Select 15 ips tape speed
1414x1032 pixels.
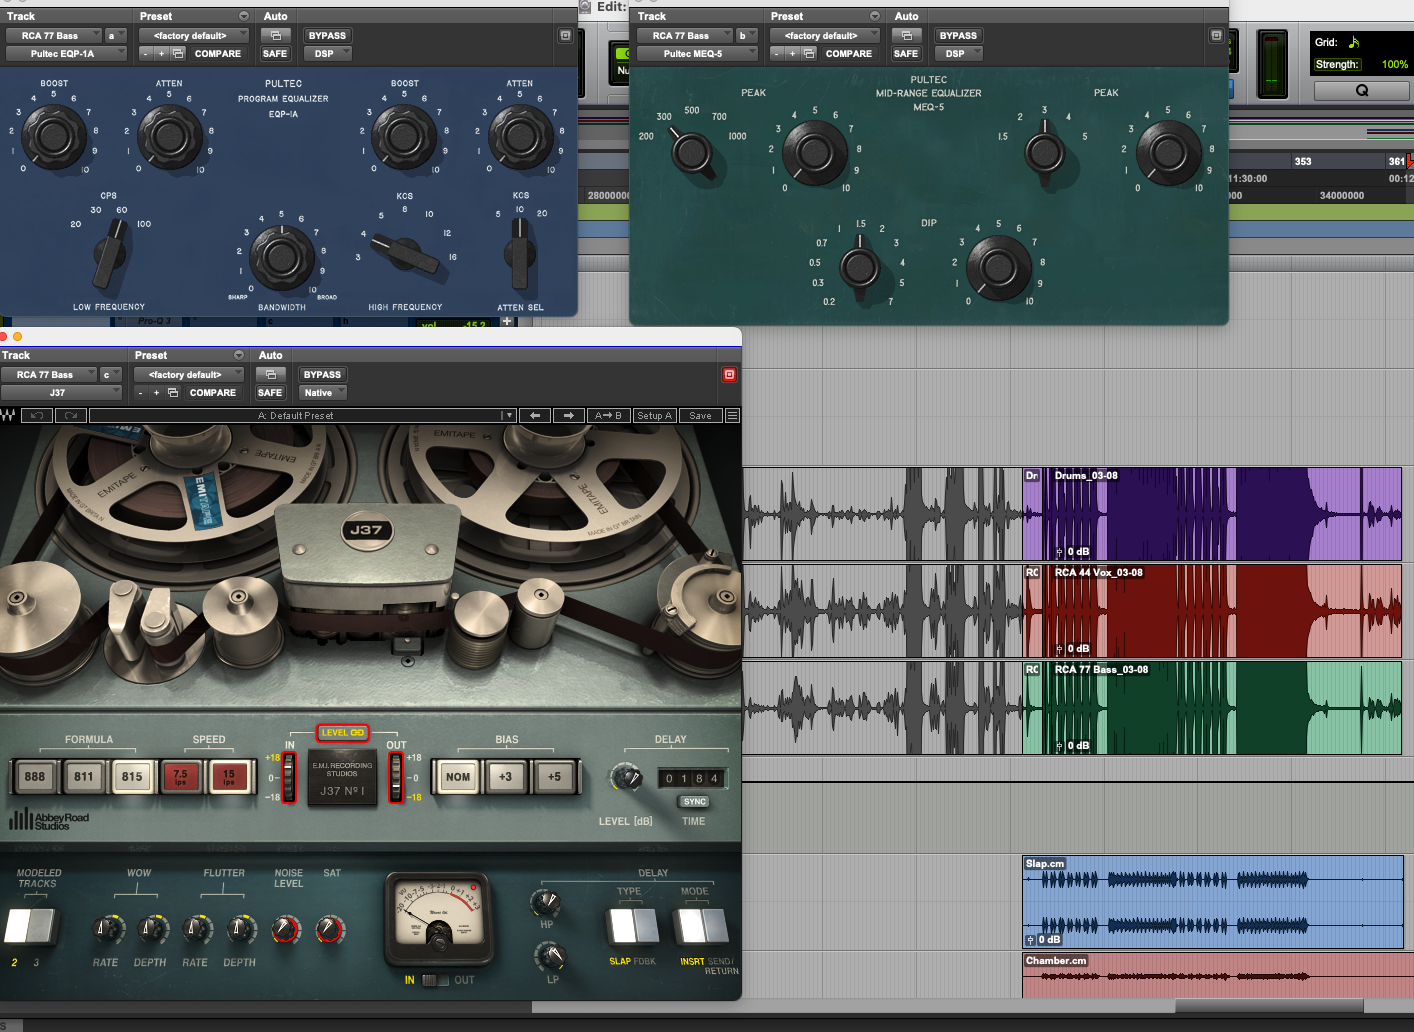[x=229, y=776]
